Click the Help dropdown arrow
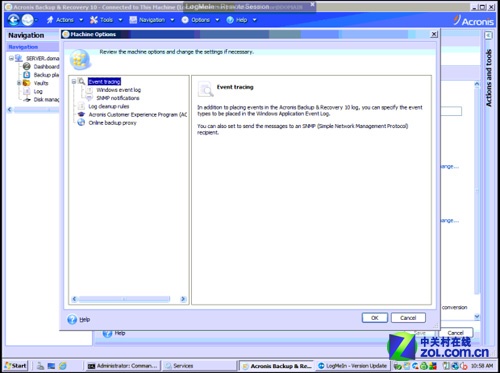The height and width of the screenshot is (373, 500). (255, 20)
